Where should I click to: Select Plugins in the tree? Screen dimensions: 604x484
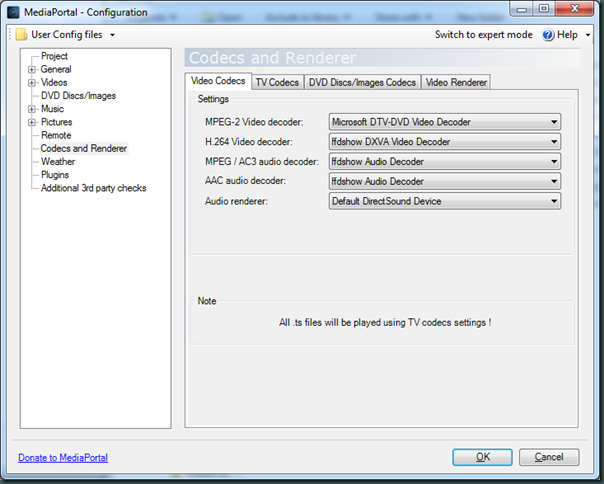tap(55, 175)
